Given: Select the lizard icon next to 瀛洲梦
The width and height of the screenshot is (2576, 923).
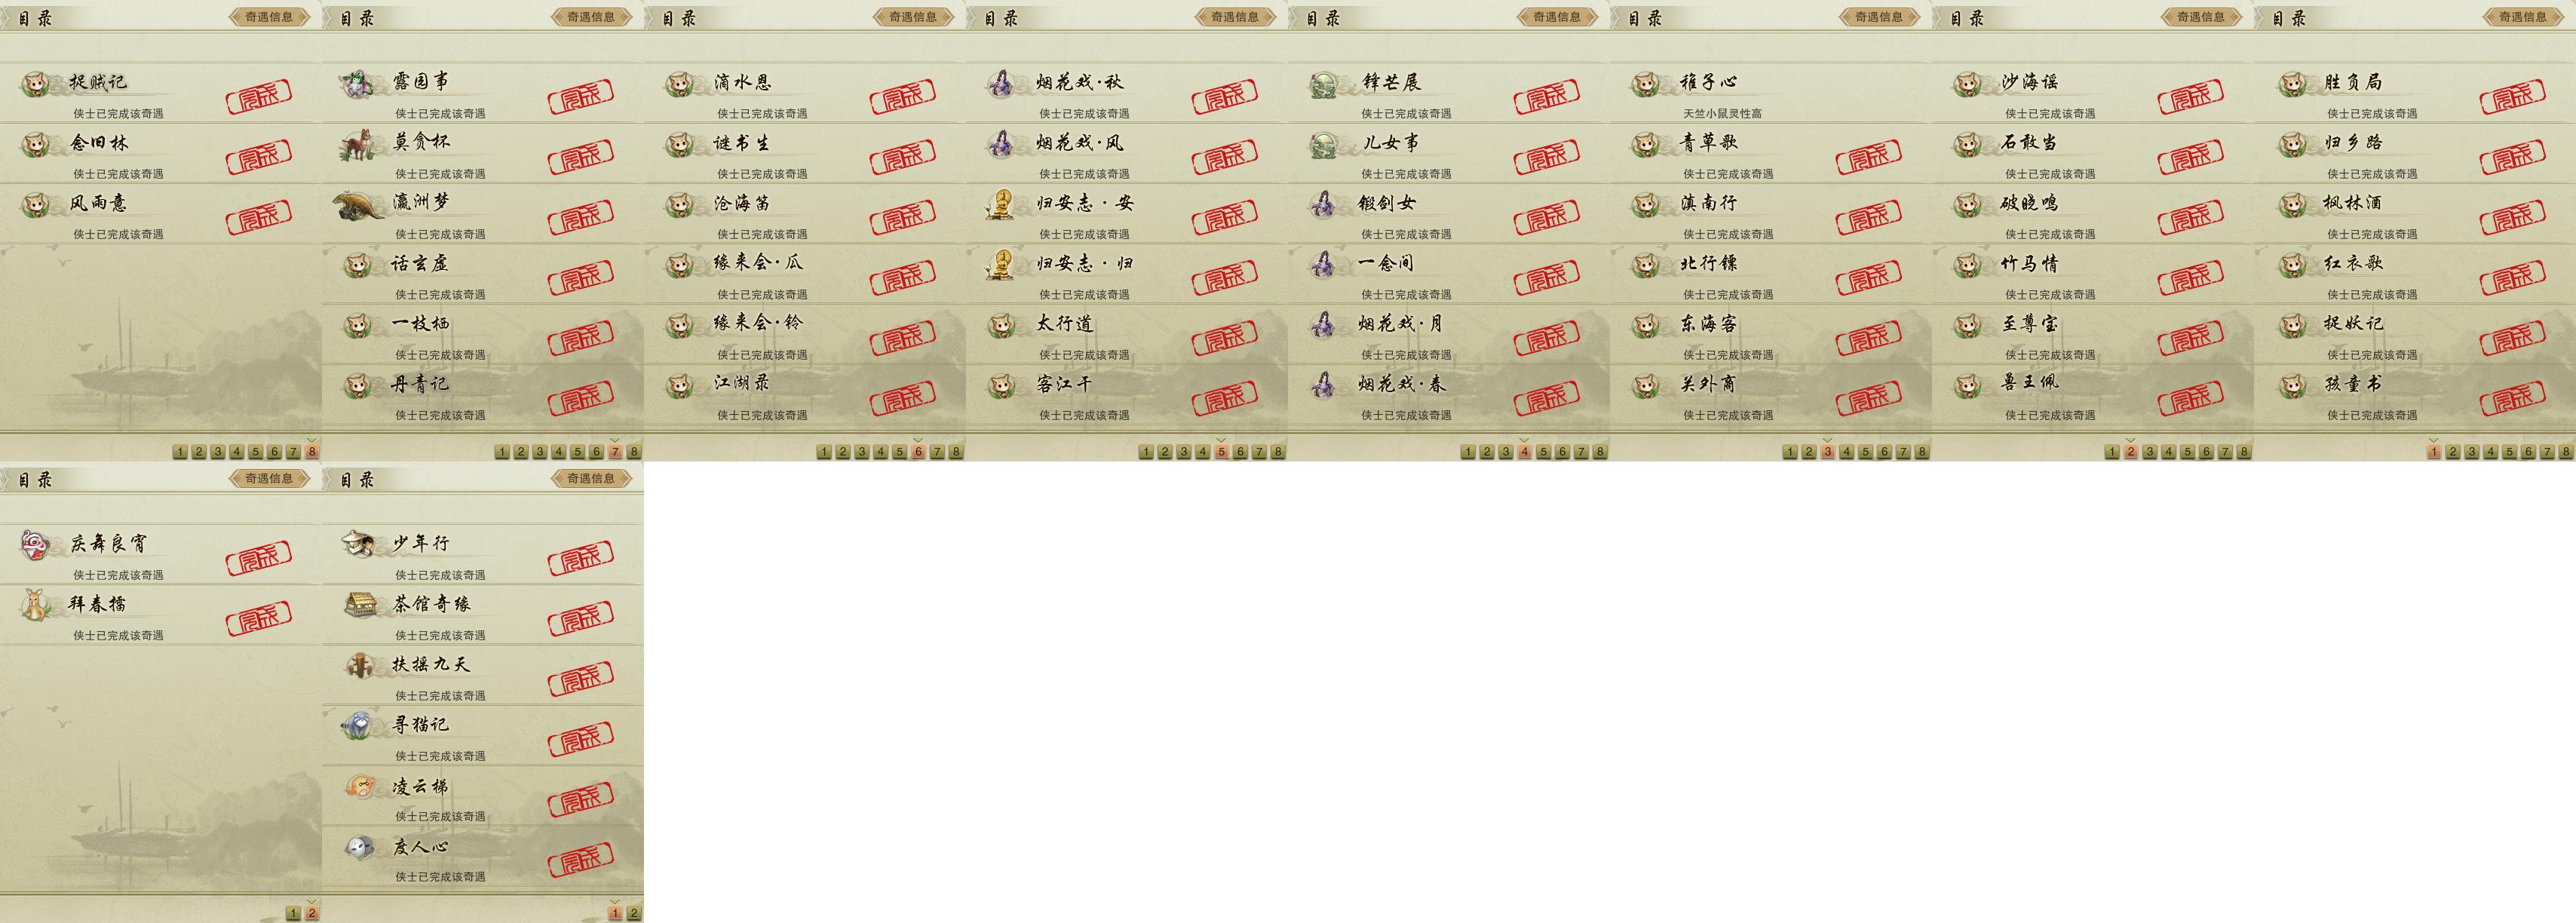Looking at the screenshot, I should click(359, 205).
